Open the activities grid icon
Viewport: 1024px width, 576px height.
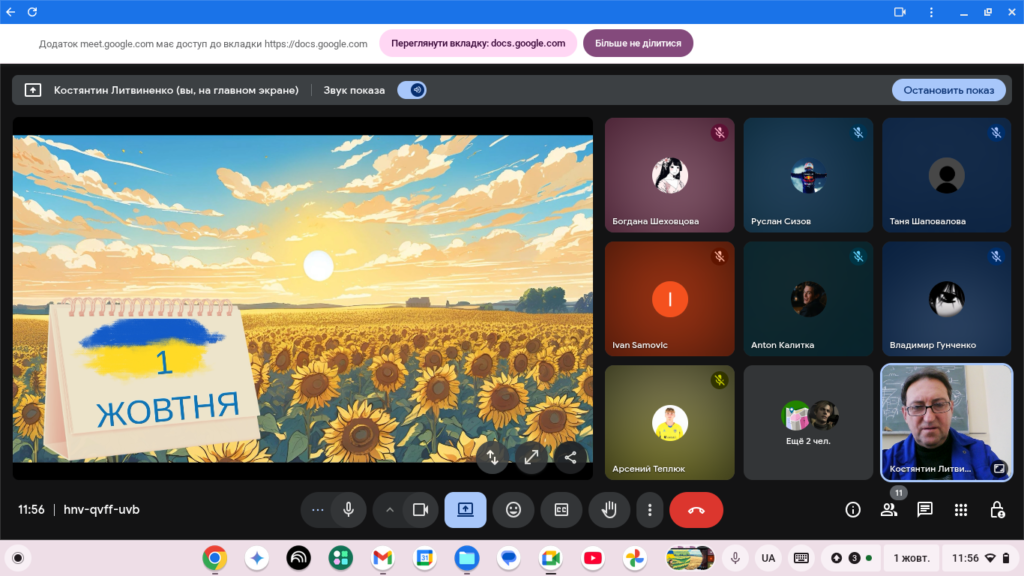[x=961, y=510]
